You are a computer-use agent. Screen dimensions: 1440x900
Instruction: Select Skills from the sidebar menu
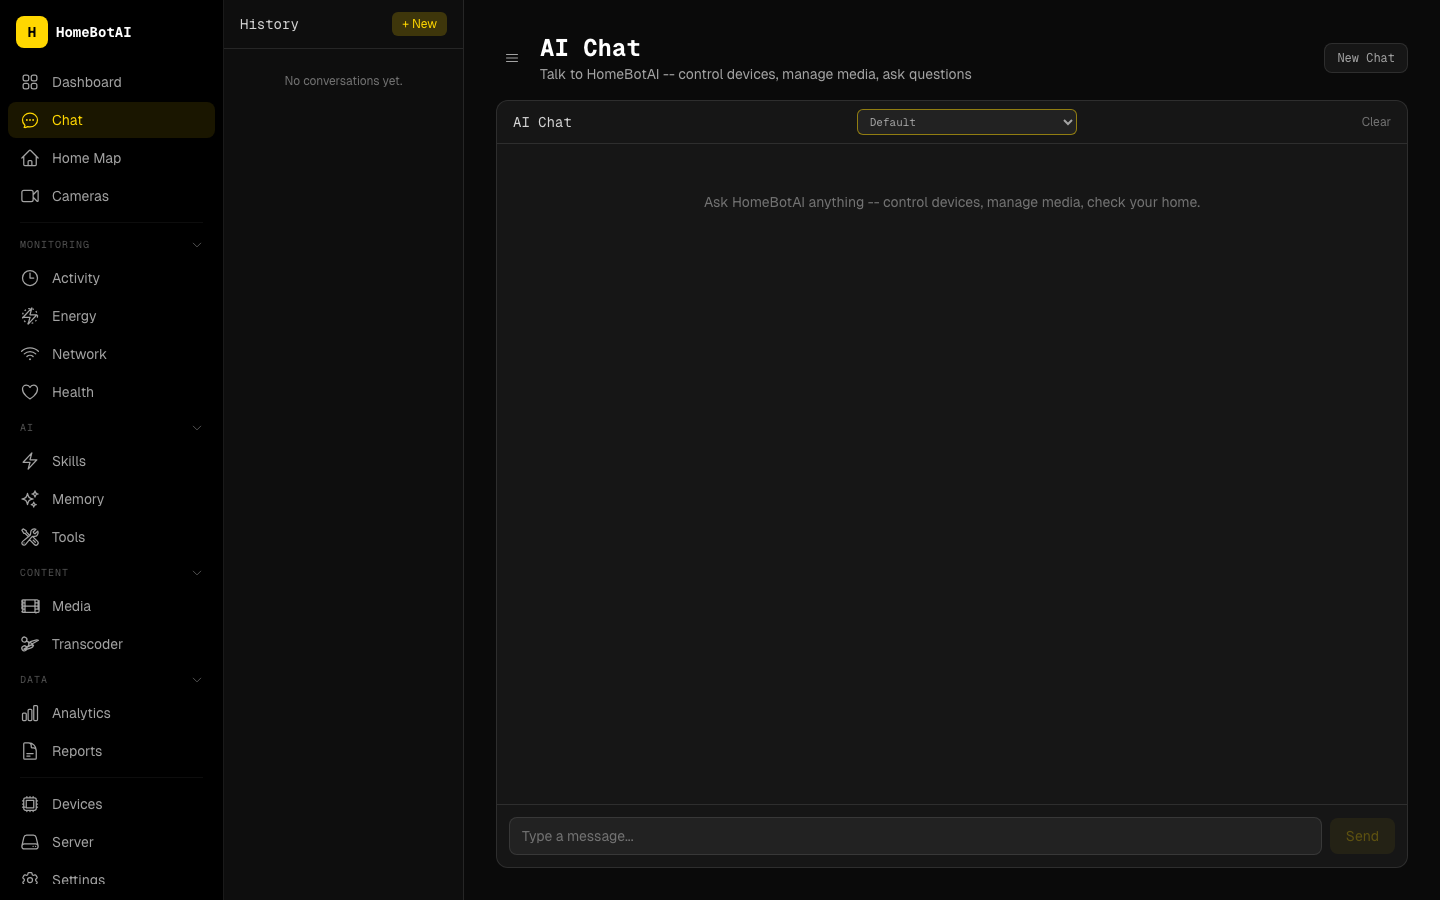point(69,461)
